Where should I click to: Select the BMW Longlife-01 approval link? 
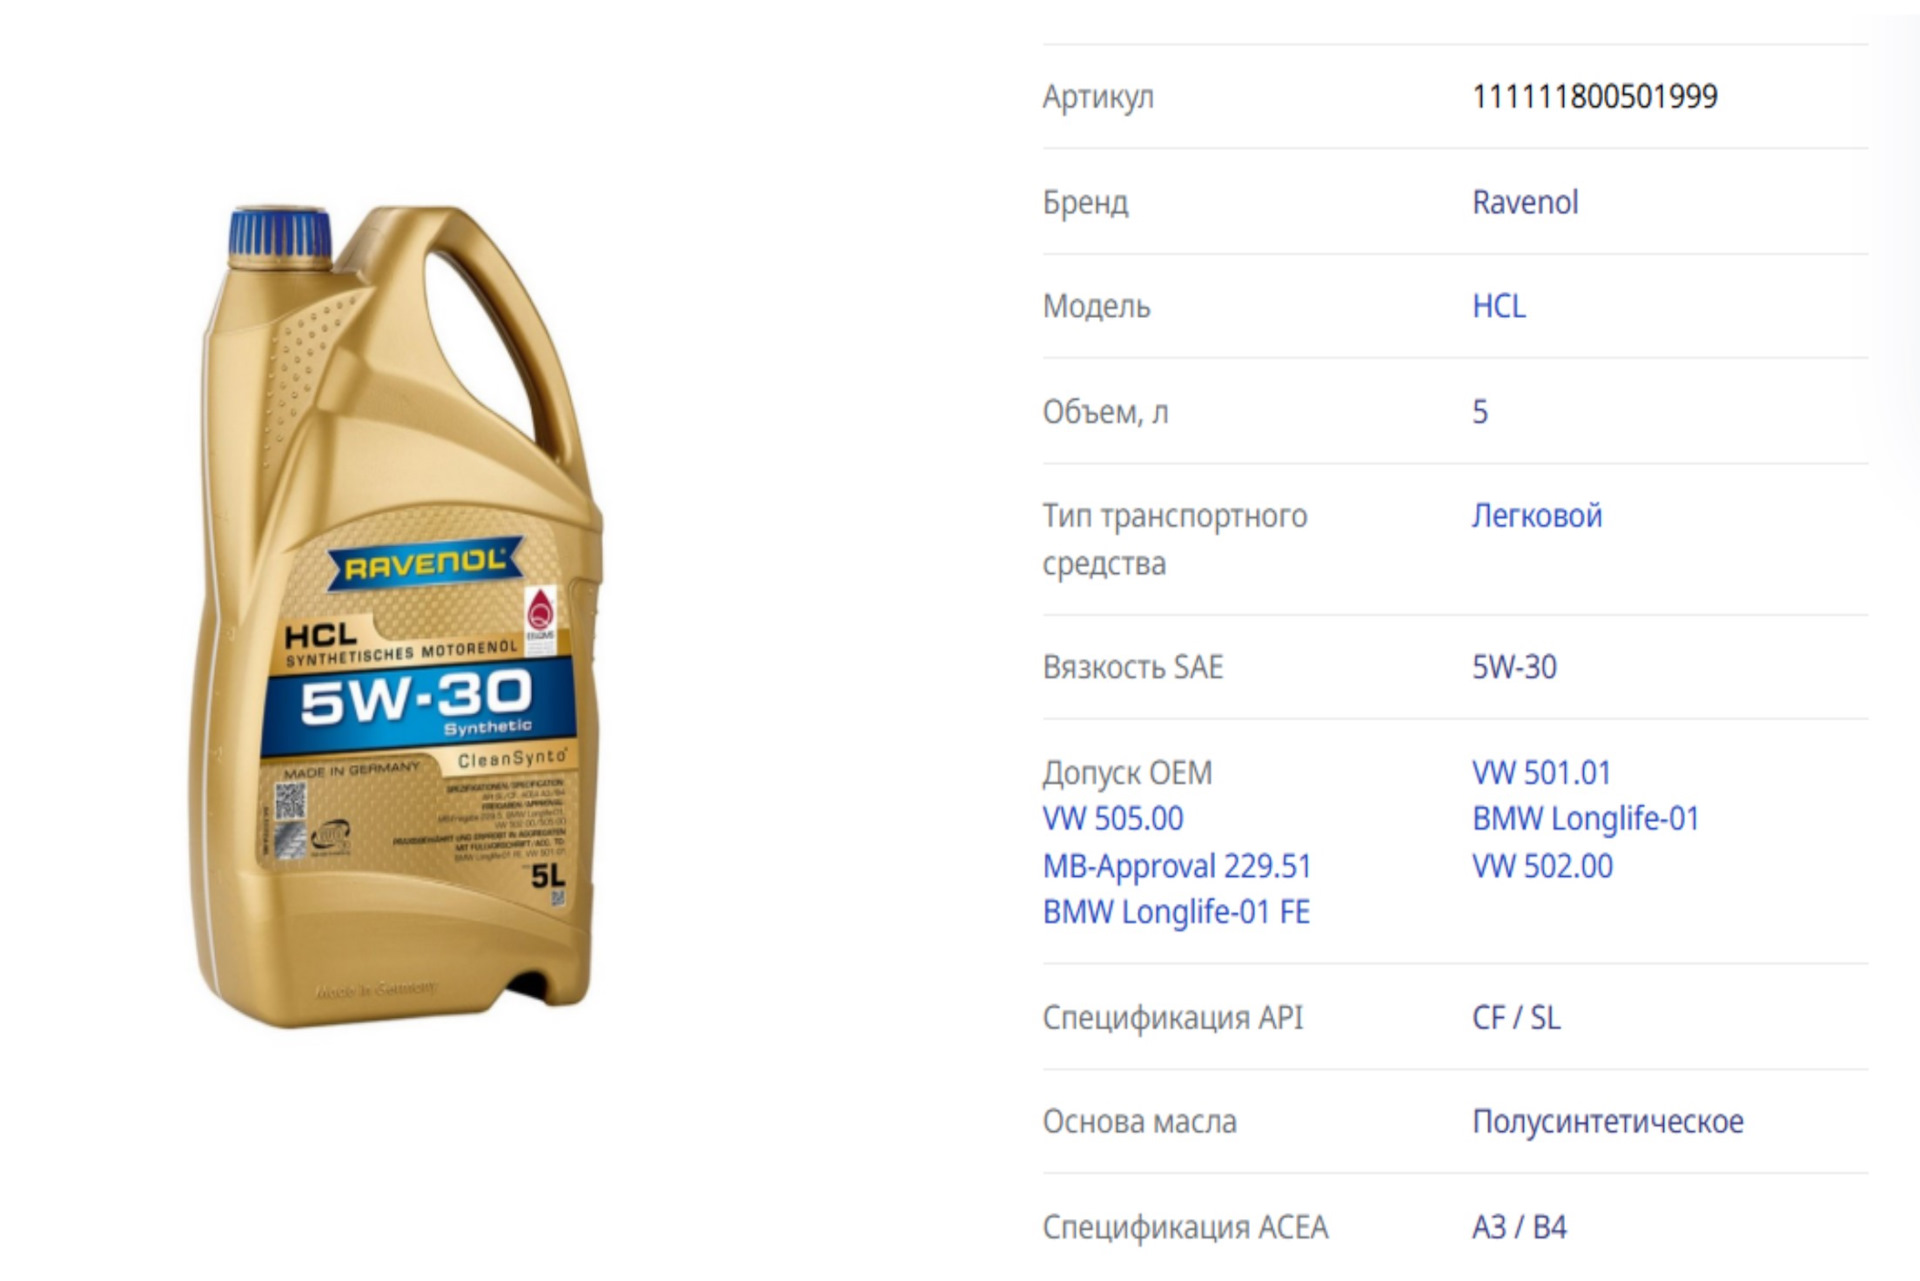[x=1585, y=819]
